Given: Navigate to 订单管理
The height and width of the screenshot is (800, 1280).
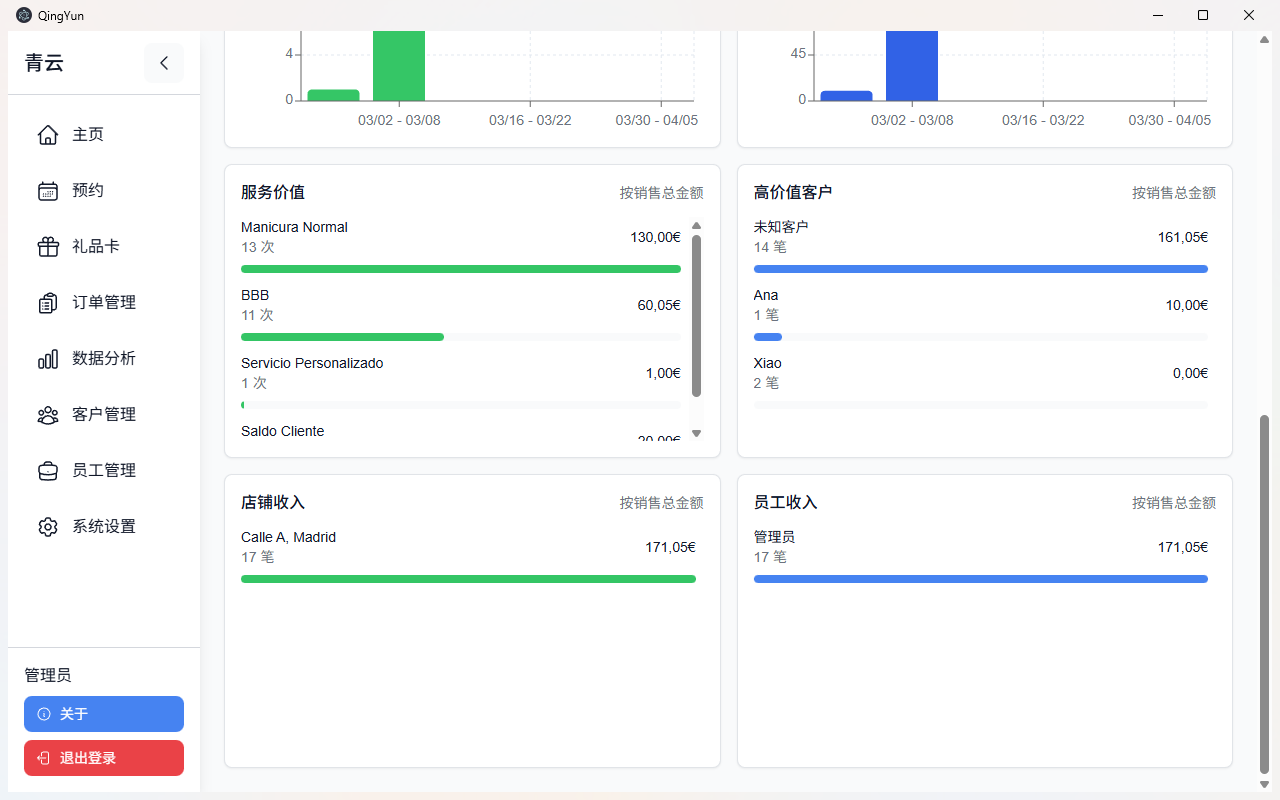Looking at the screenshot, I should tap(104, 303).
